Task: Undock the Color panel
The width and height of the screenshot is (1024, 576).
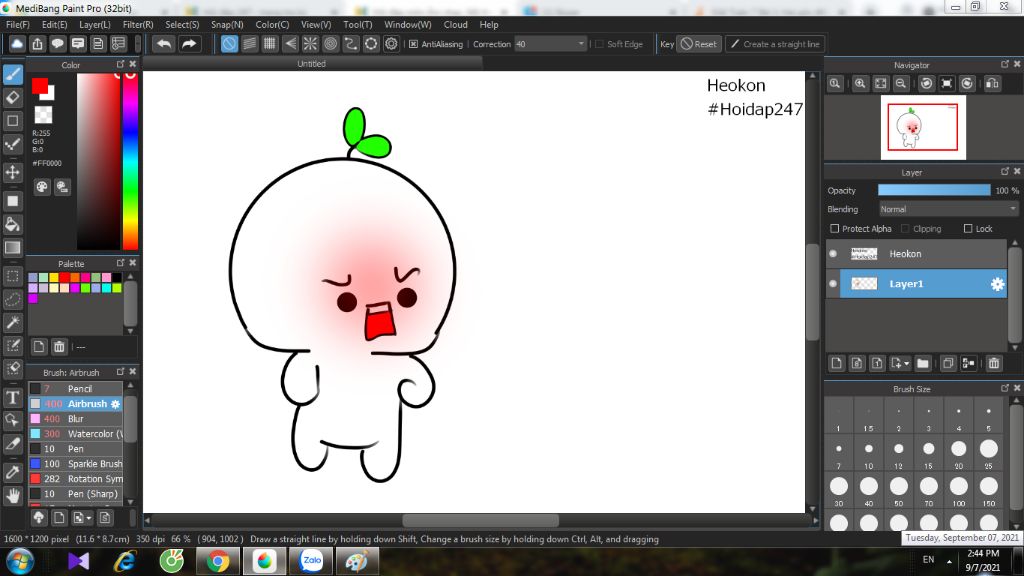Action: pyautogui.click(x=120, y=64)
